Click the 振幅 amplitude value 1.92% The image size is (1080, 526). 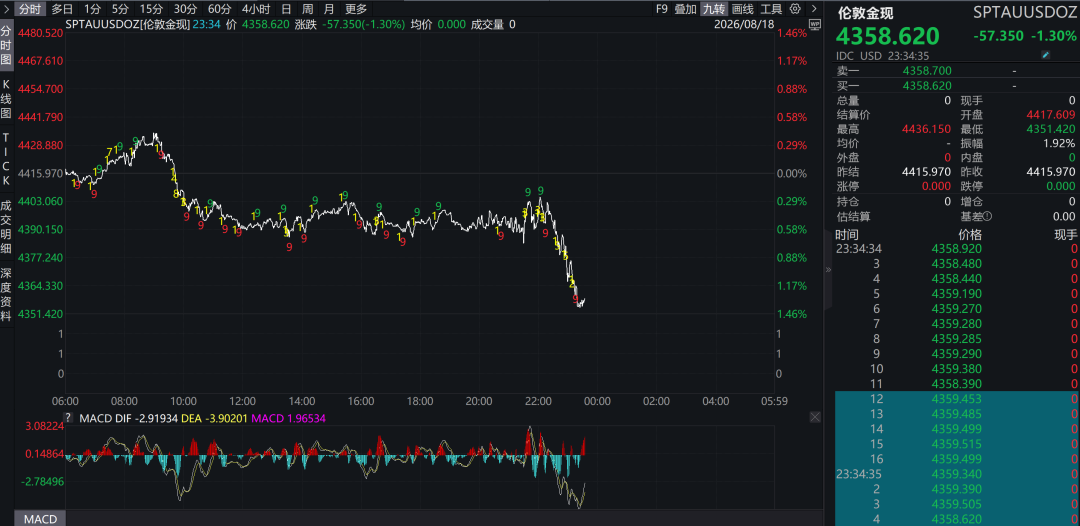(1059, 143)
